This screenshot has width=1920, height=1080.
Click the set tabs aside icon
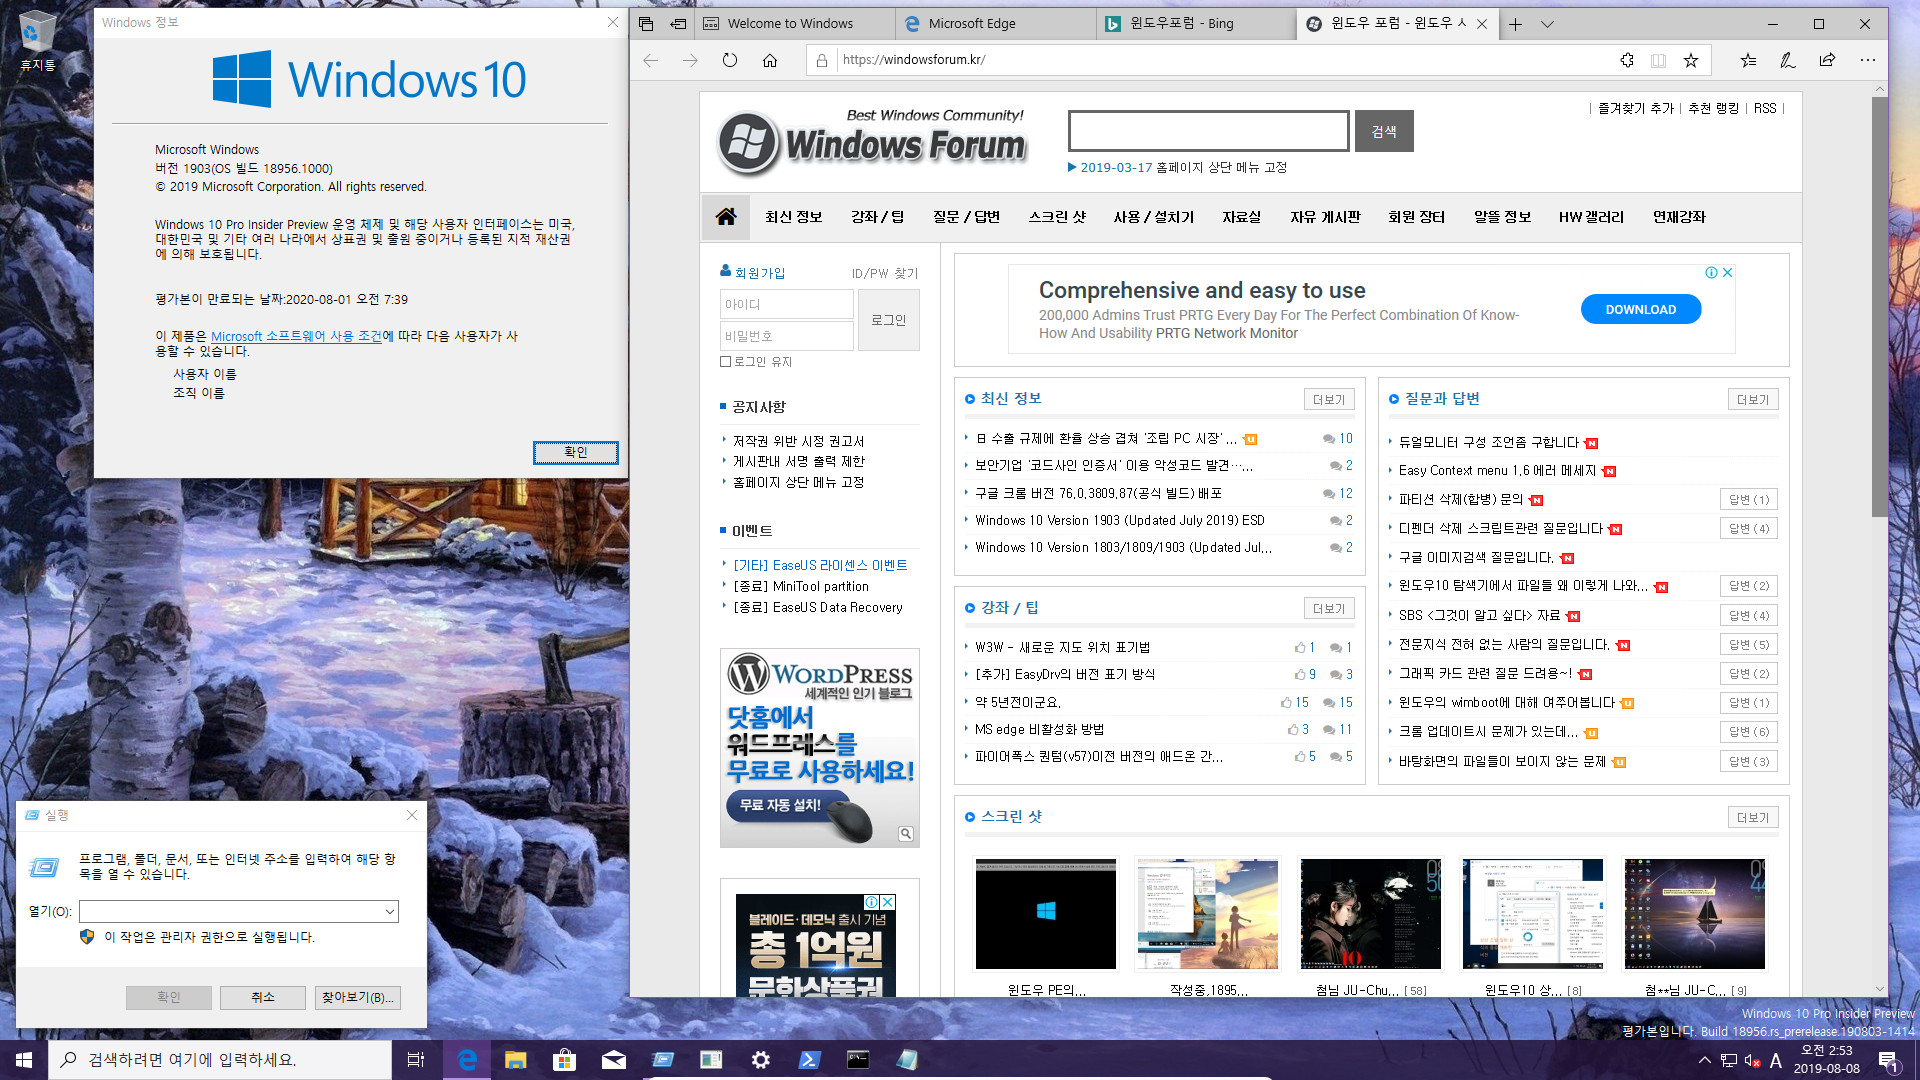(678, 24)
